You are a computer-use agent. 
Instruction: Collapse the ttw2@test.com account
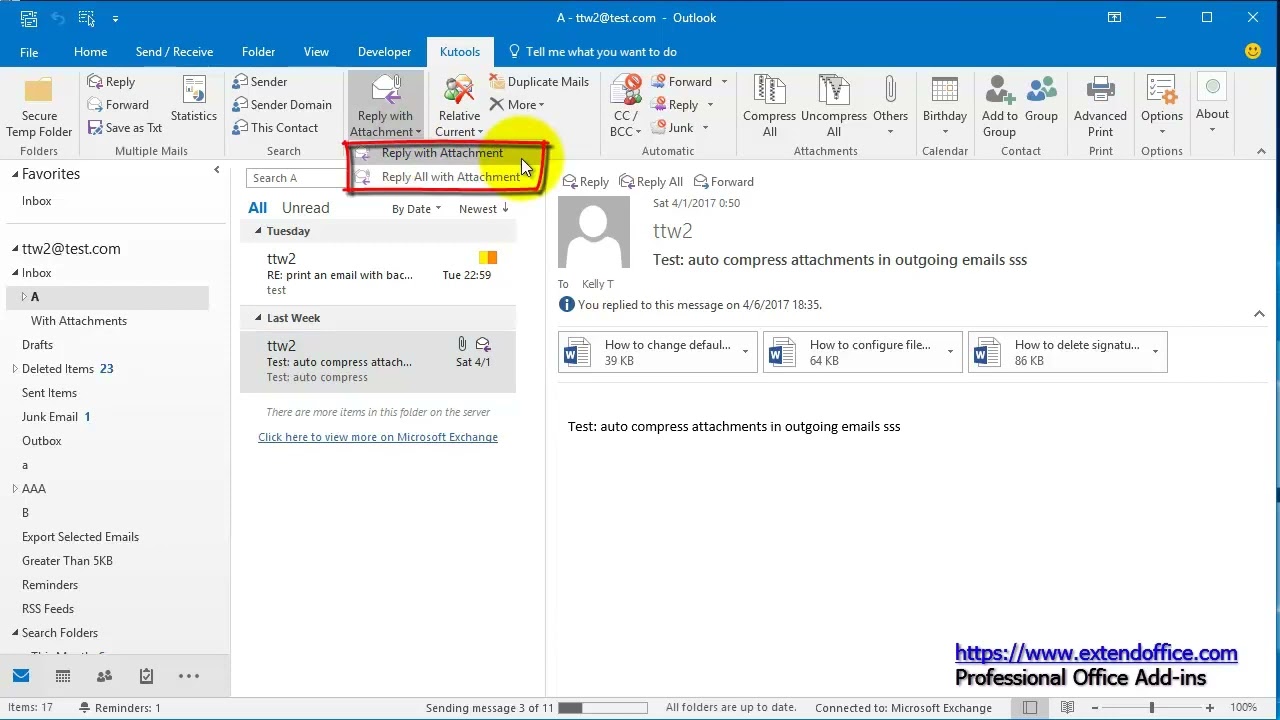15,249
